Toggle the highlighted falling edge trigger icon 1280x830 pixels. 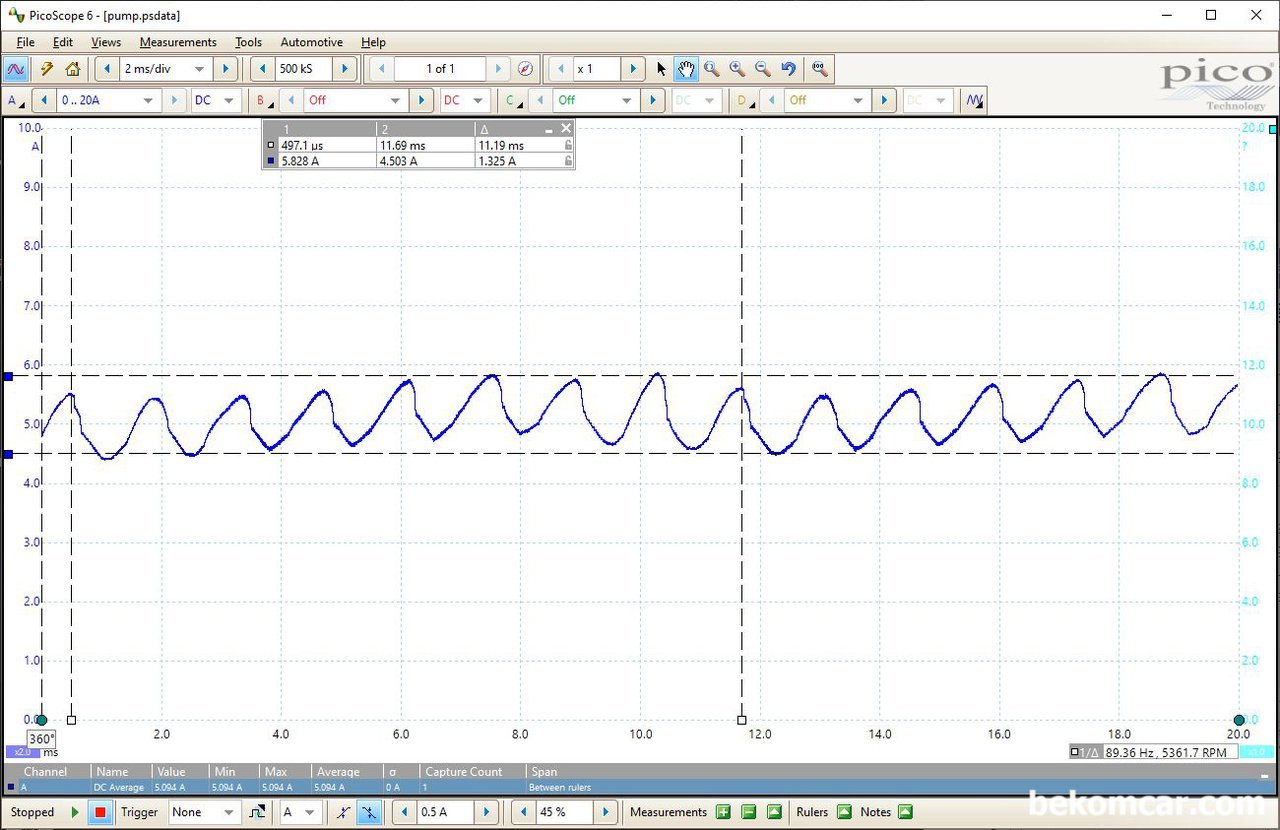click(368, 812)
